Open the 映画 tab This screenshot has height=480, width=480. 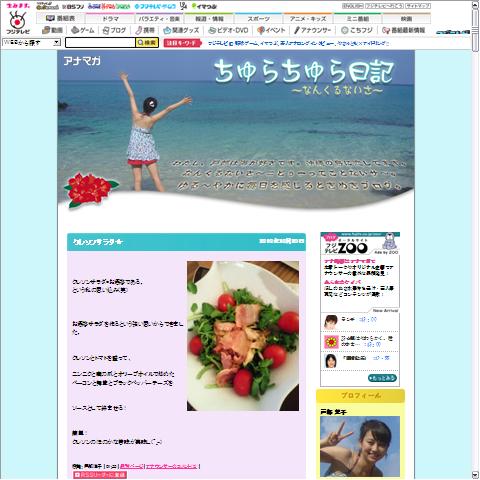pos(406,18)
